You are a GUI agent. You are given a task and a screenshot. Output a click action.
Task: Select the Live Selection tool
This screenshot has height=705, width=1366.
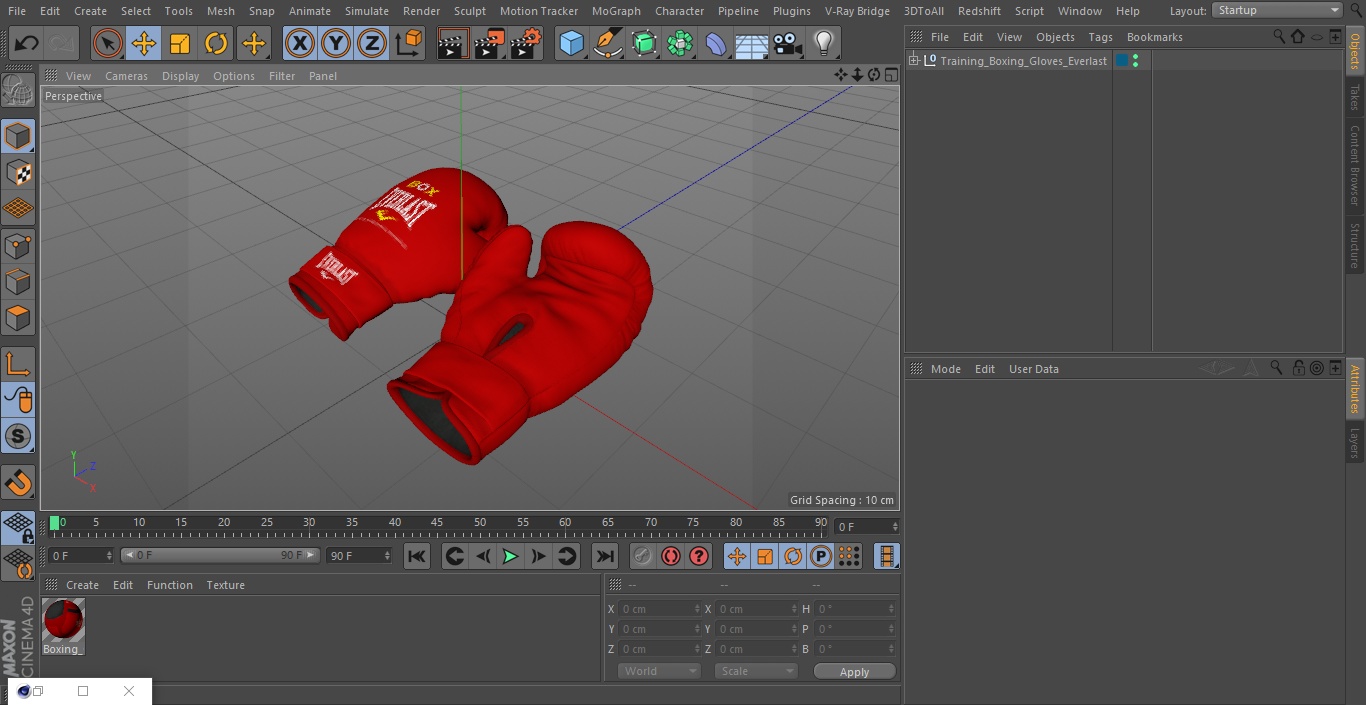tap(108, 43)
